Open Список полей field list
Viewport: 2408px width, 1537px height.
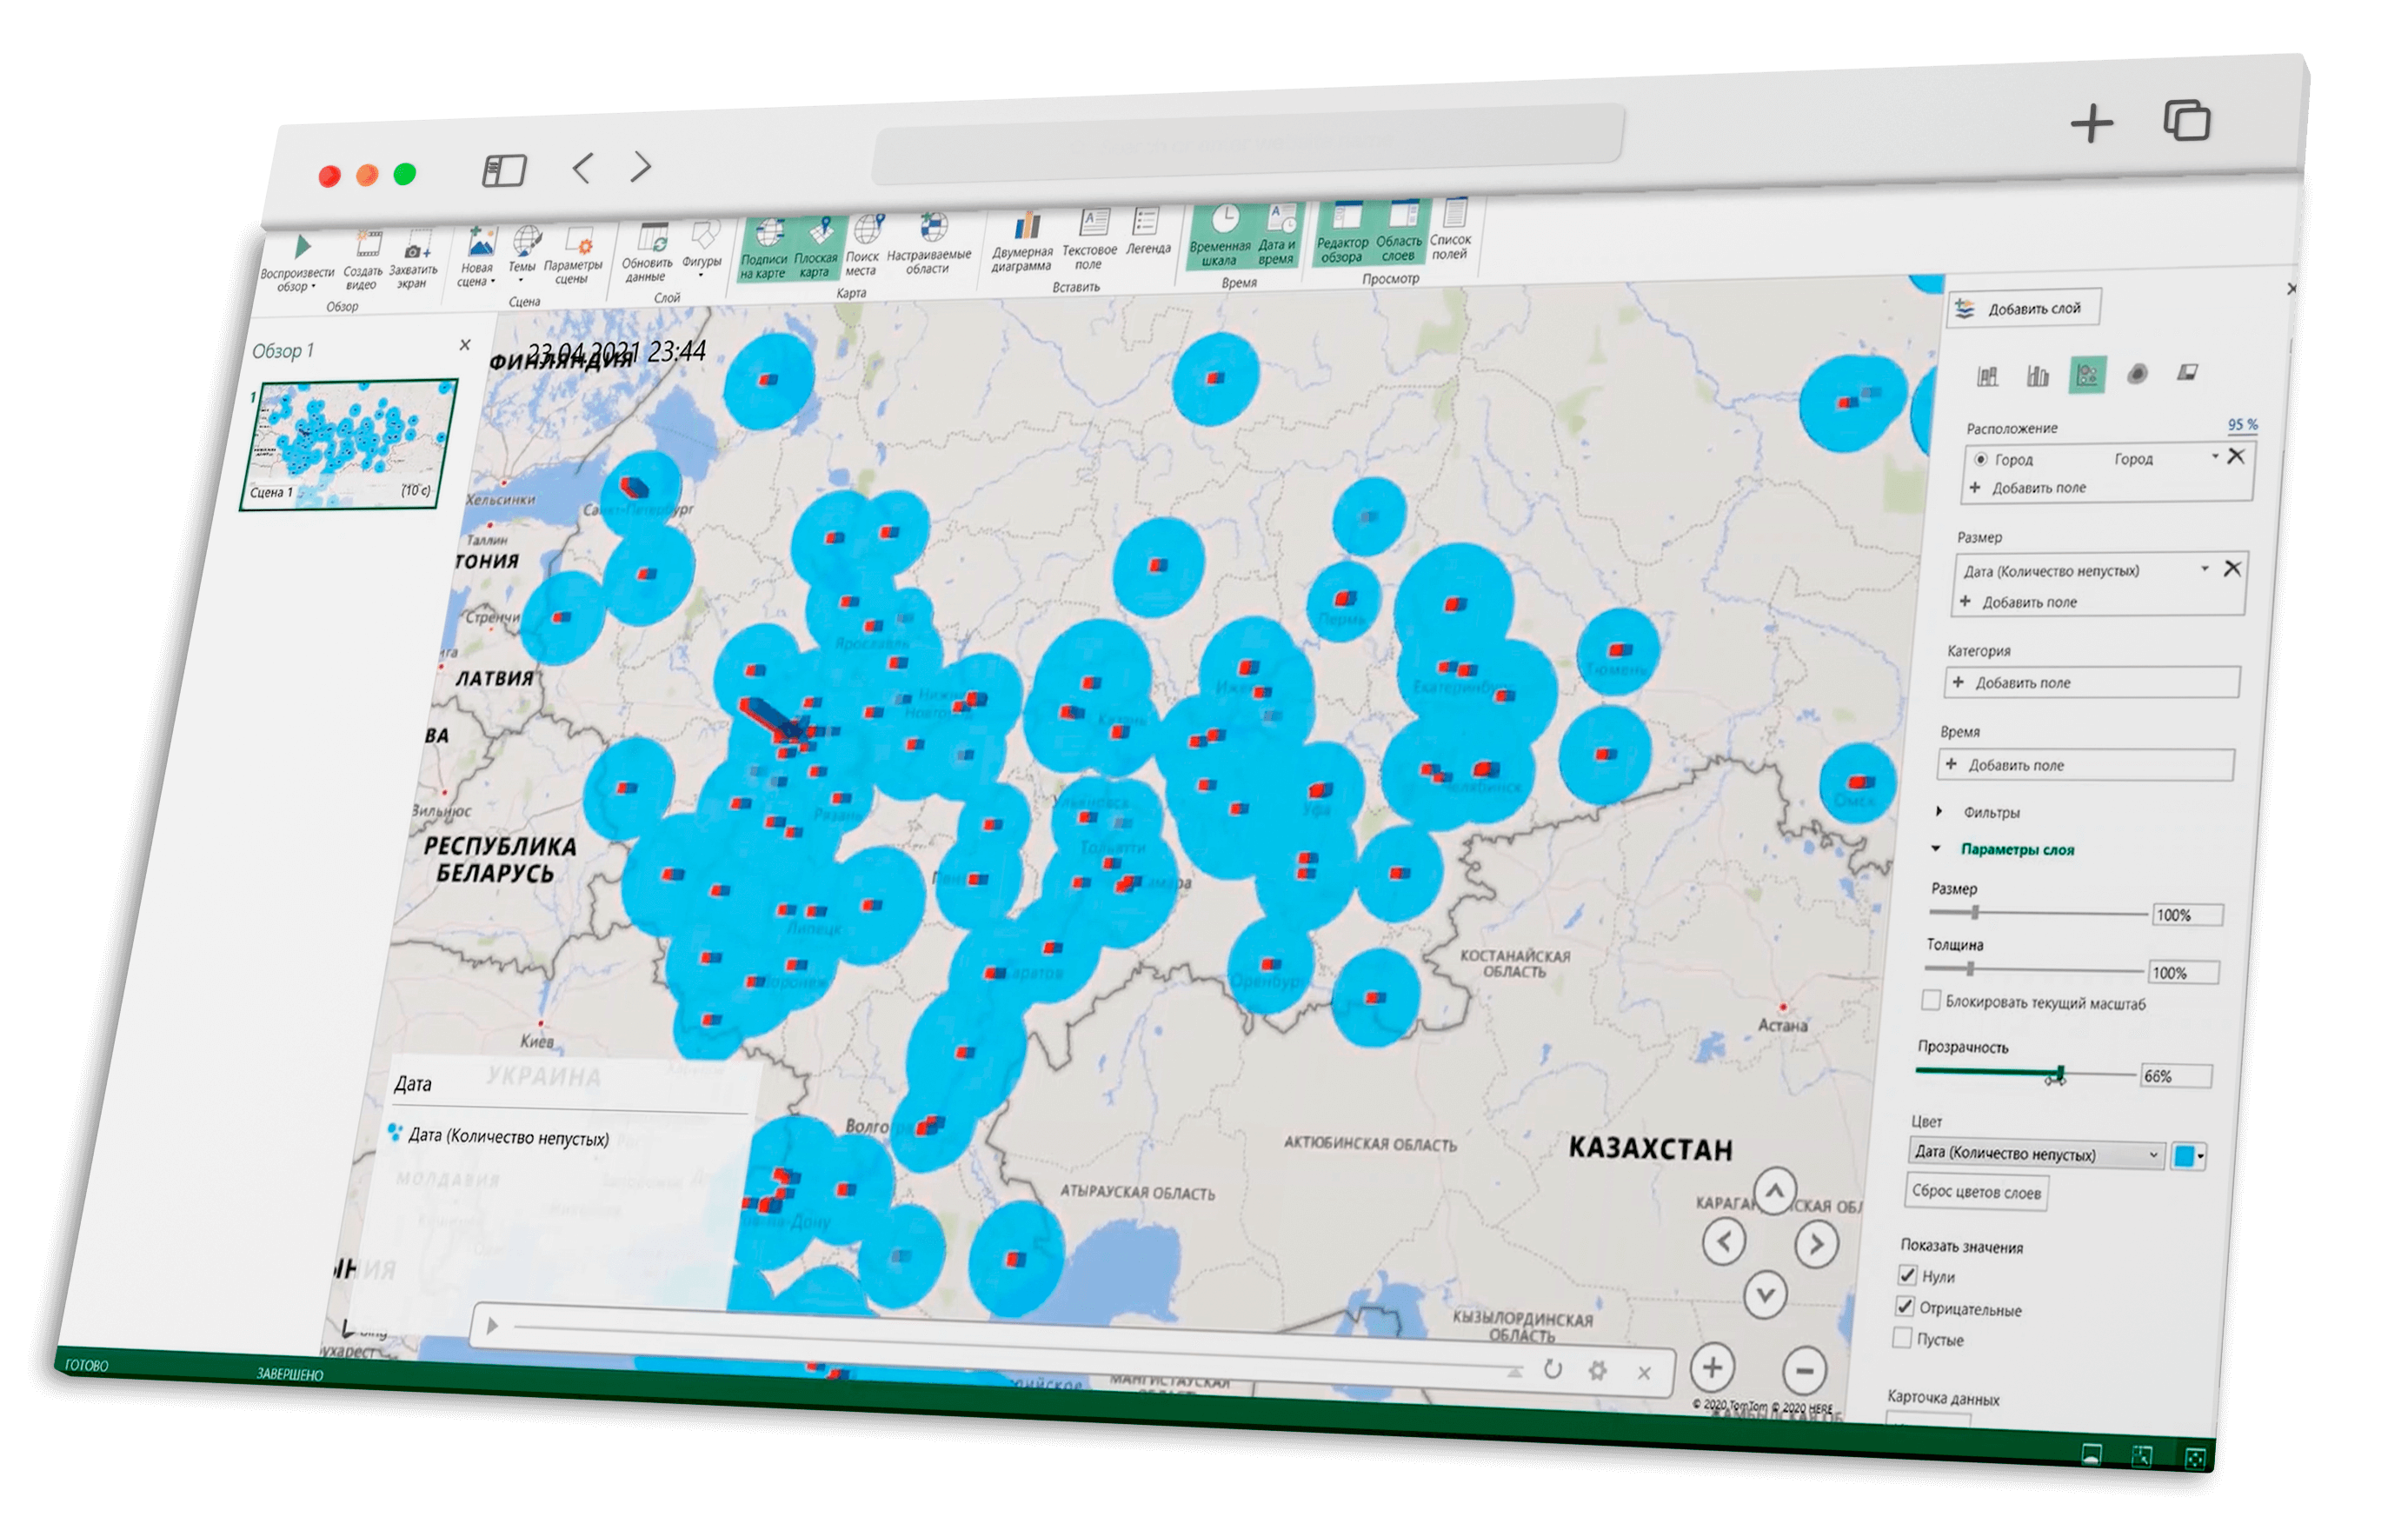1451,229
